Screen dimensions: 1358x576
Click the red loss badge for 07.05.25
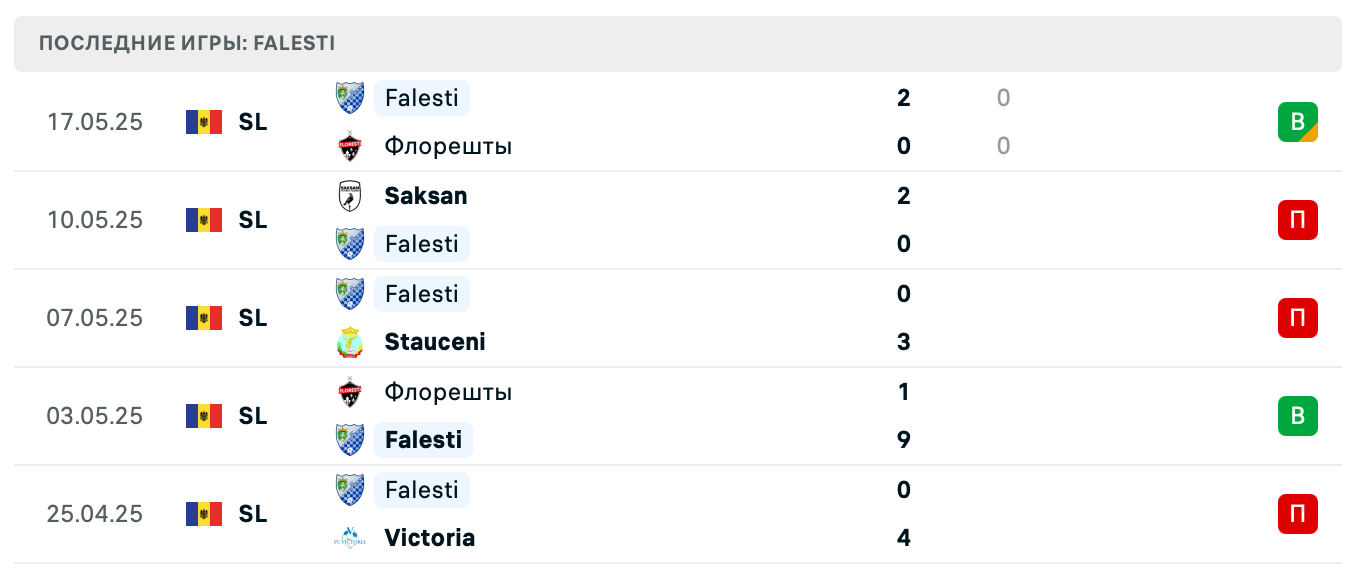pos(1297,318)
